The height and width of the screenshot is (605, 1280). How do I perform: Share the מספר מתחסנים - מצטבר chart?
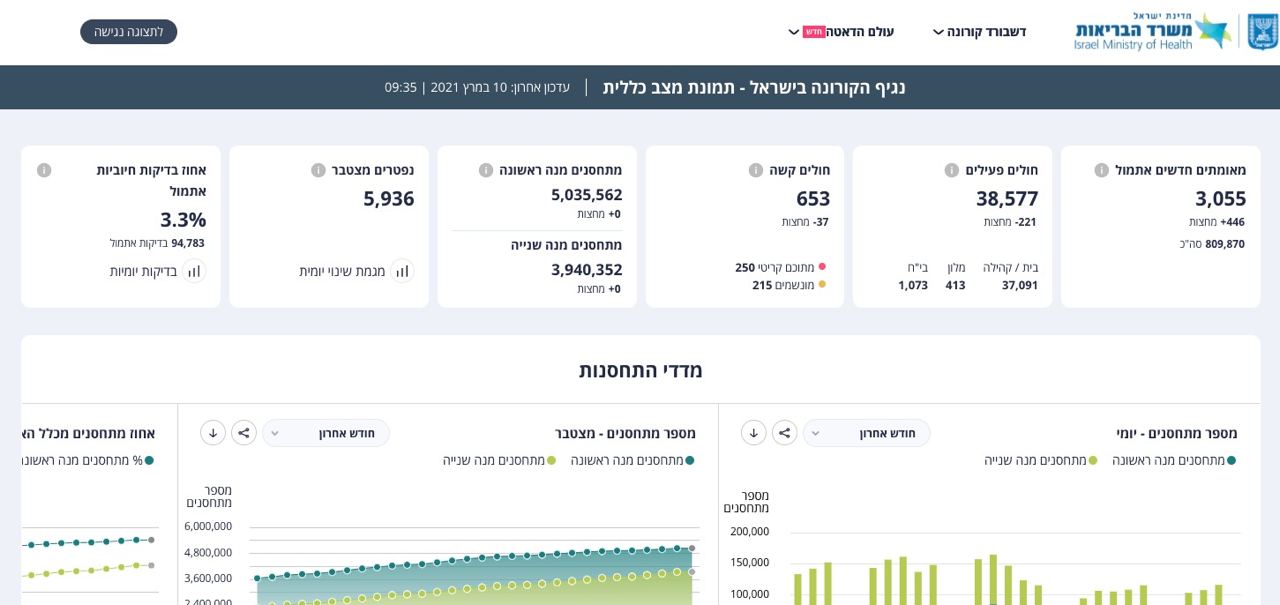coord(244,433)
